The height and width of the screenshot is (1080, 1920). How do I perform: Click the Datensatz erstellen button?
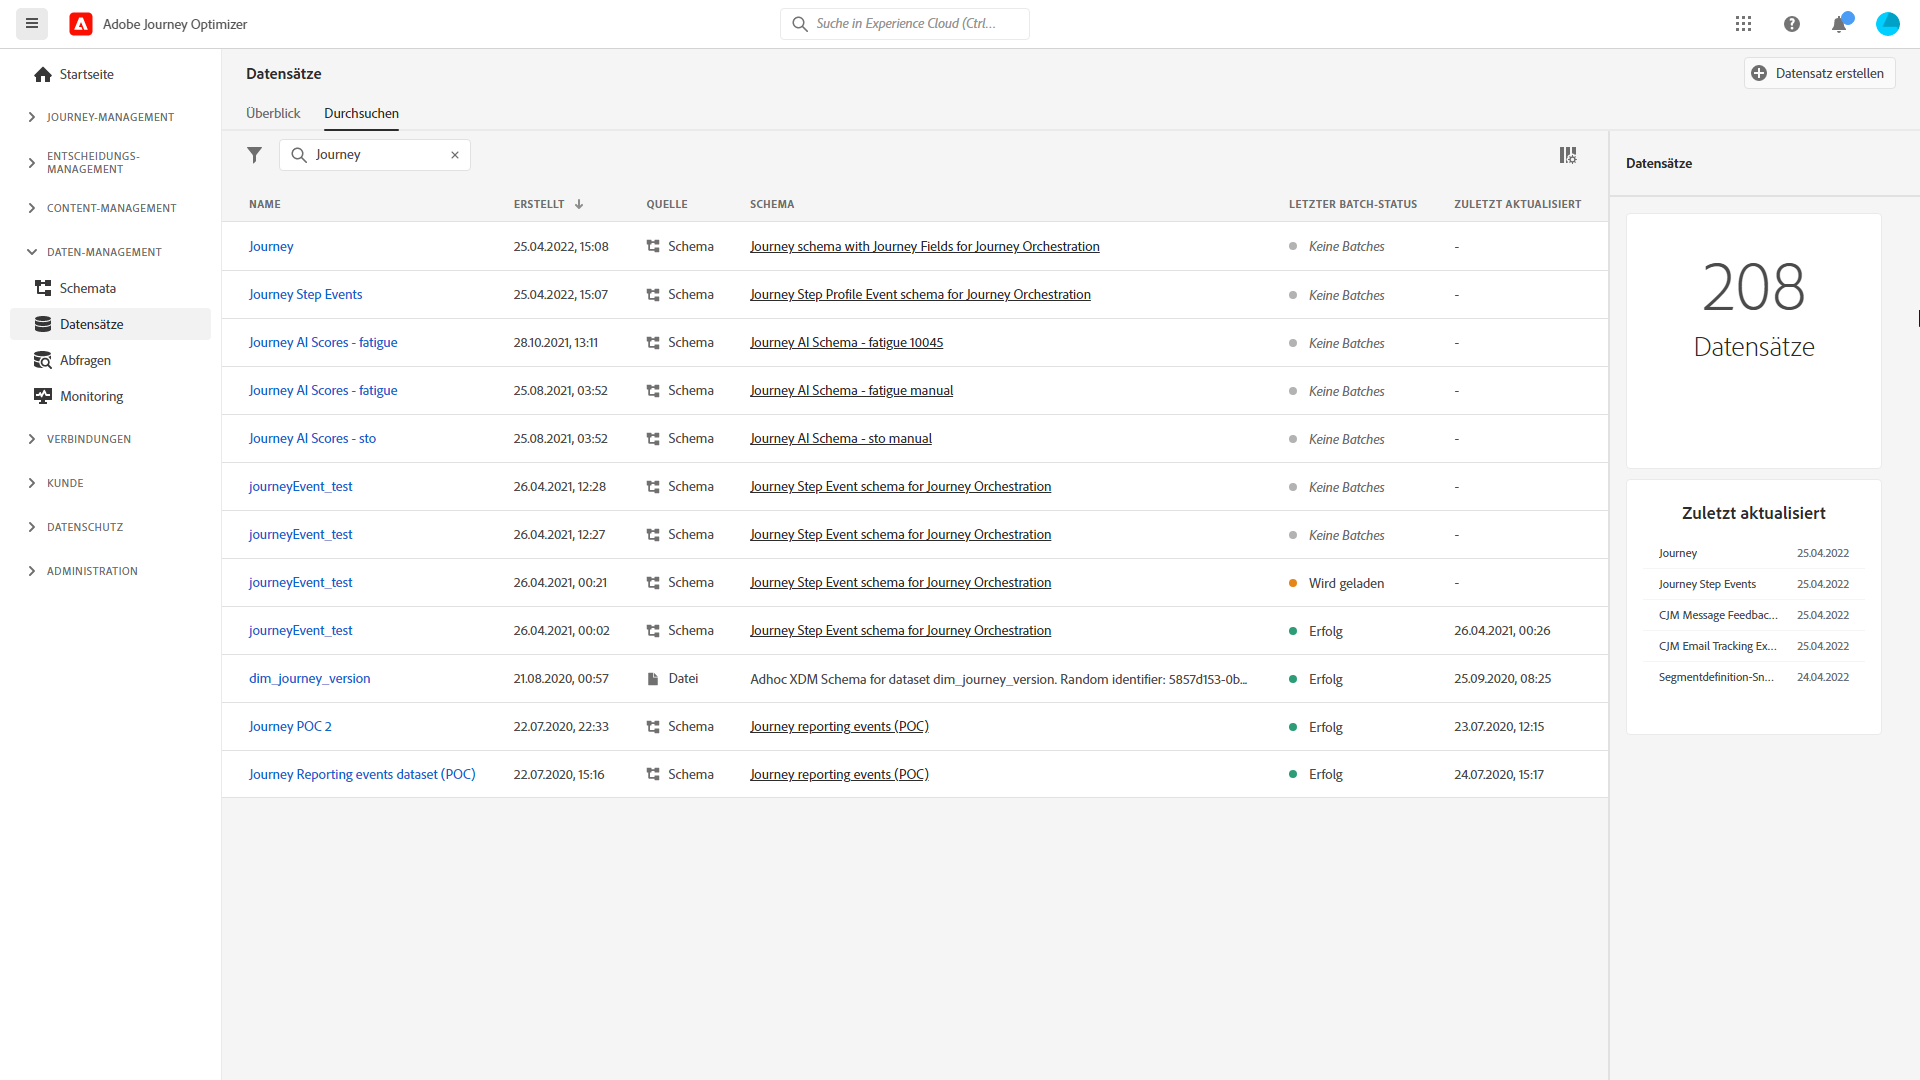[1819, 73]
